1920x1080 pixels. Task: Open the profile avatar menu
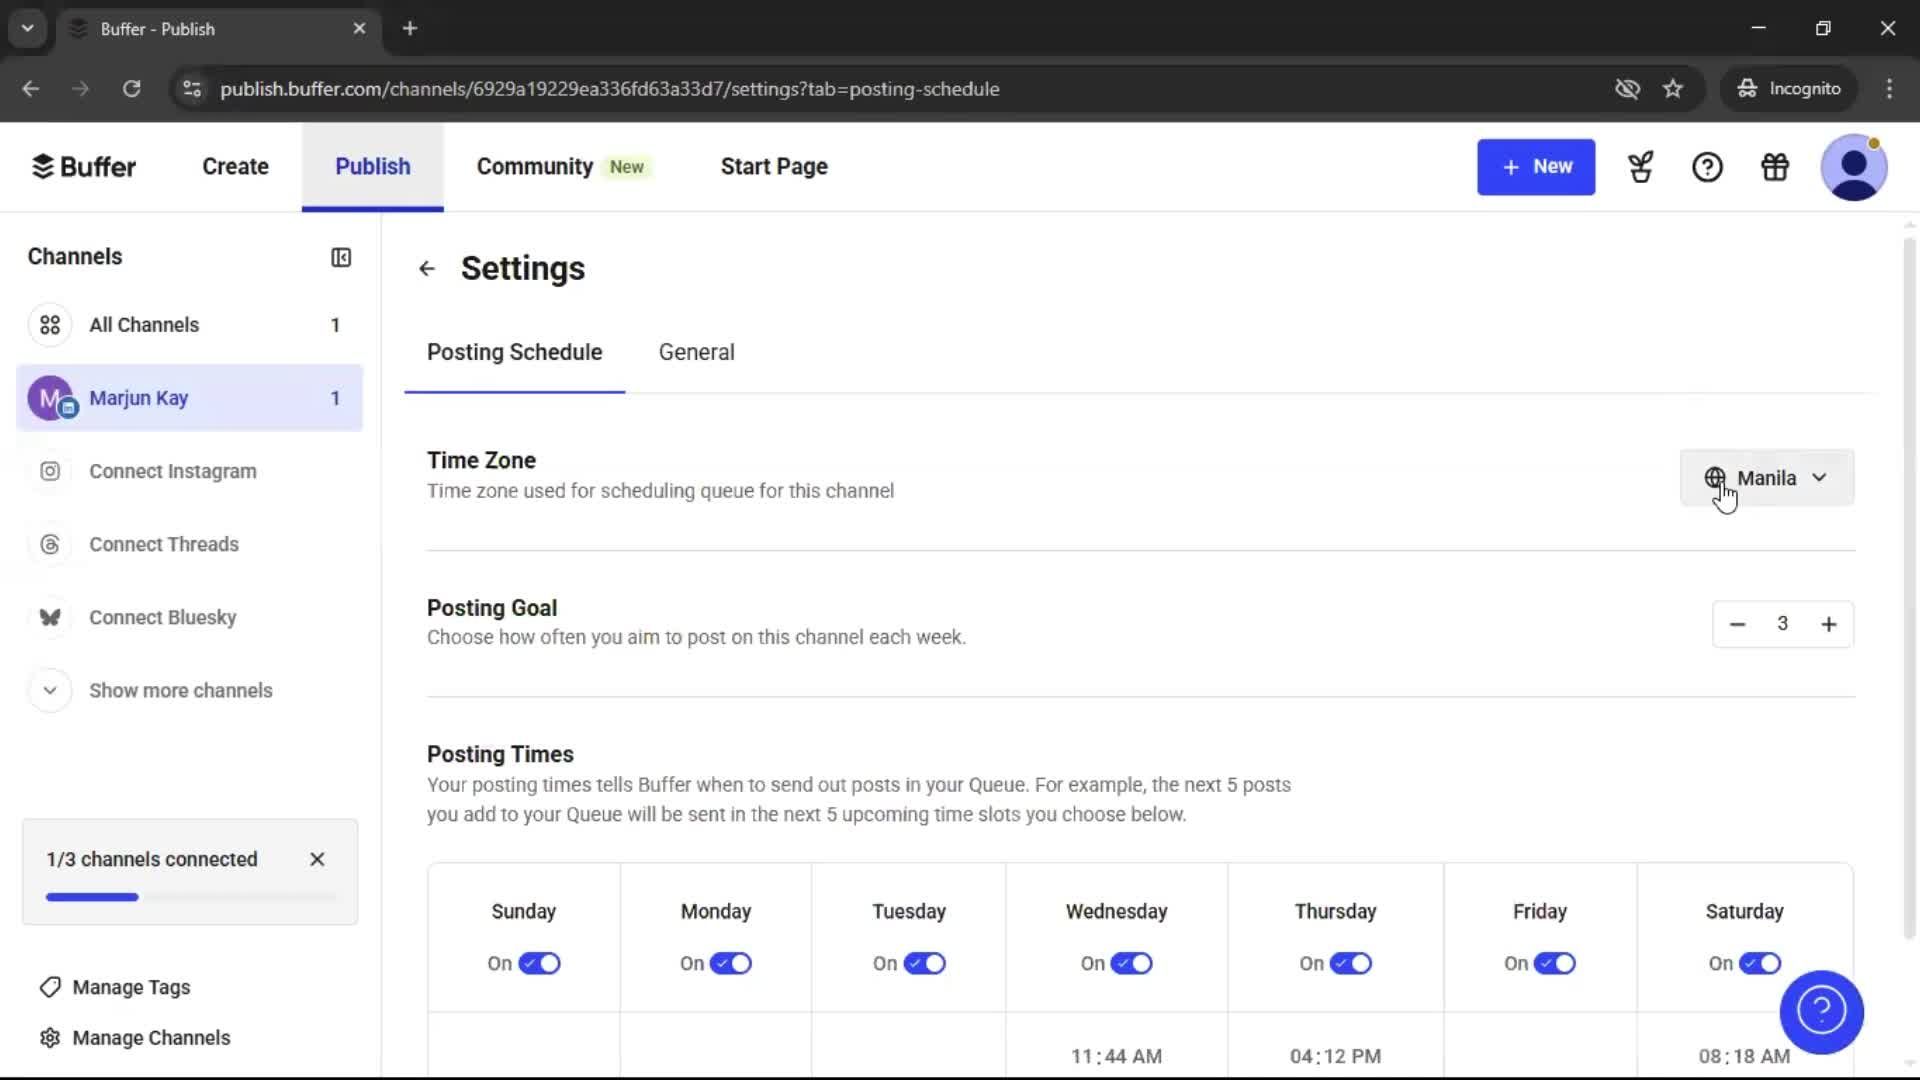pos(1855,167)
